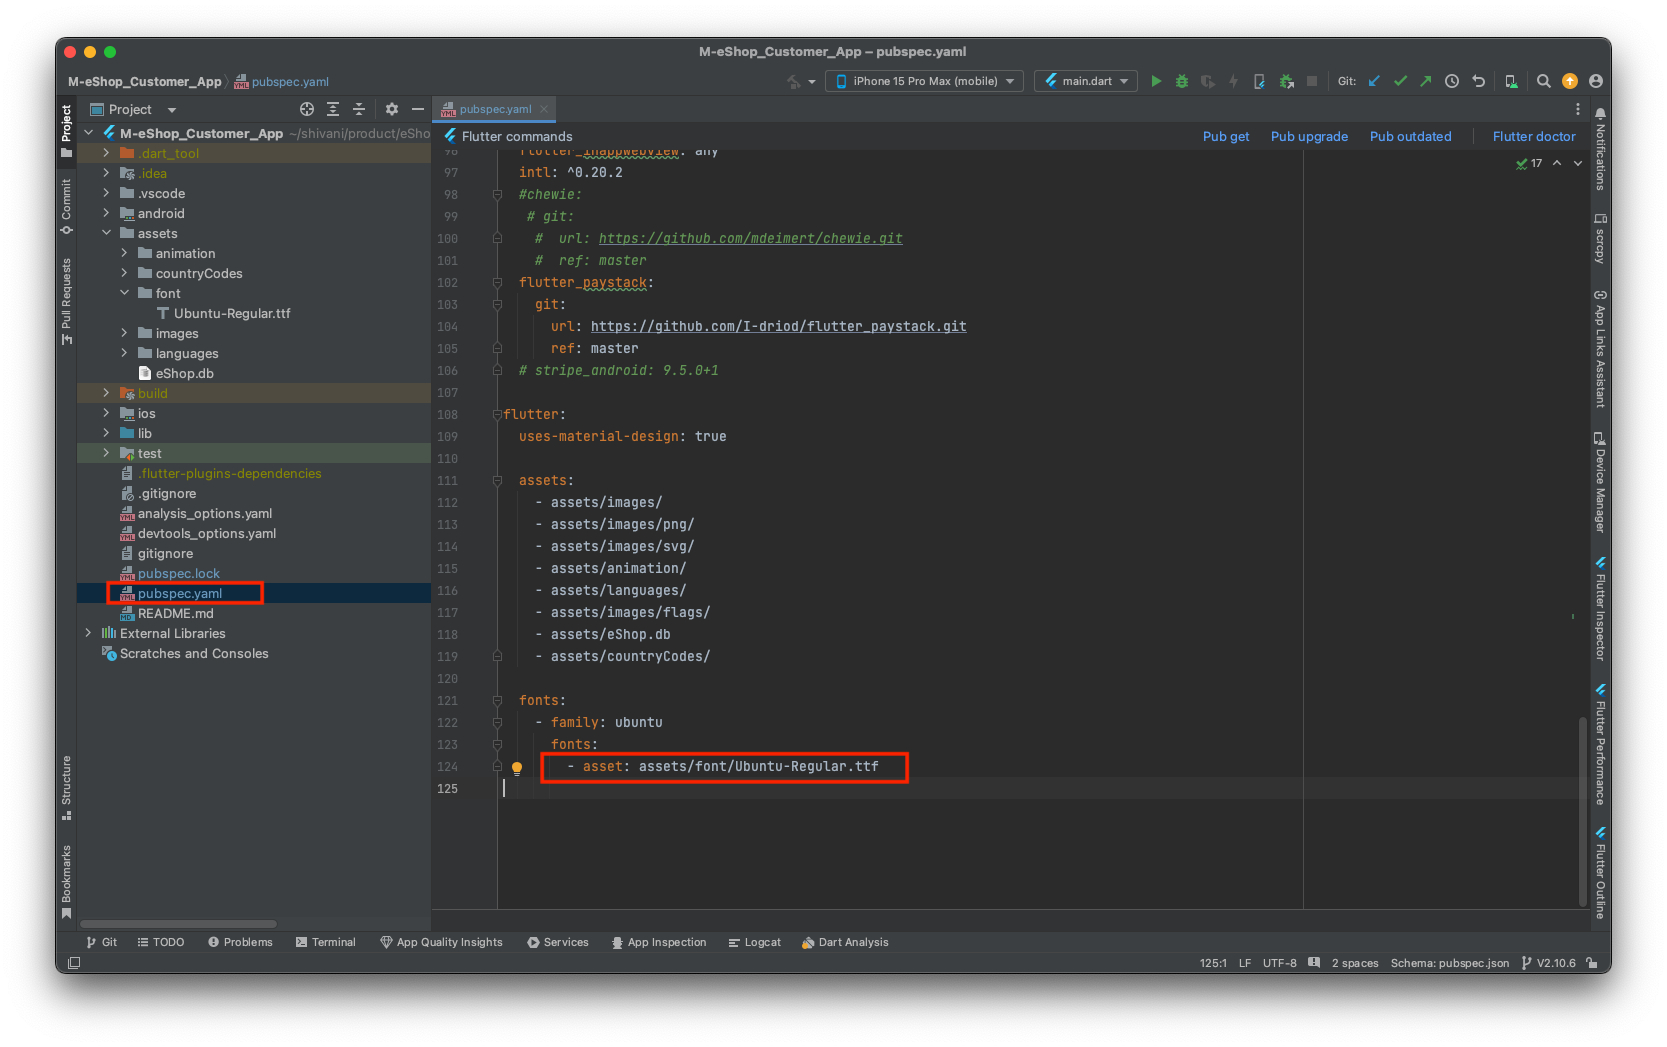Hide the Project panel with the minus icon
The height and width of the screenshot is (1047, 1667).
(x=418, y=109)
